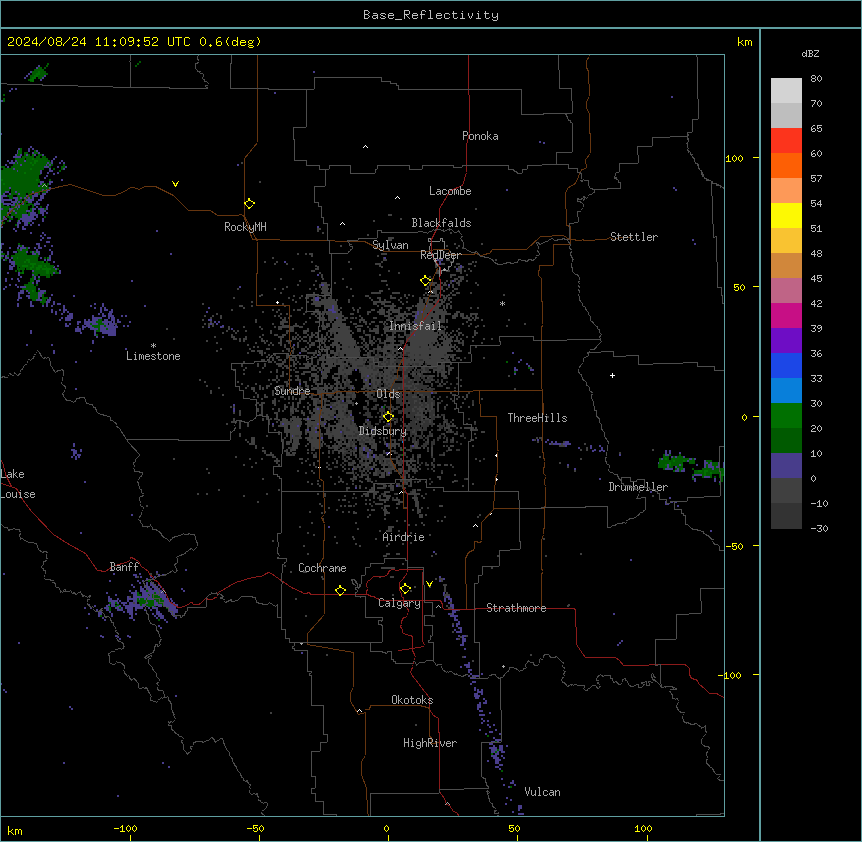
Task: Click the yellow V marker east of Calgary
Action: pyautogui.click(x=429, y=584)
